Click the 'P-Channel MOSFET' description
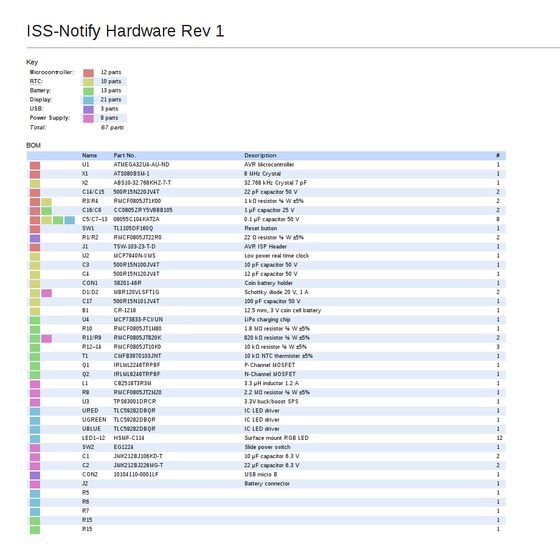The image size is (560, 559). coord(270,365)
